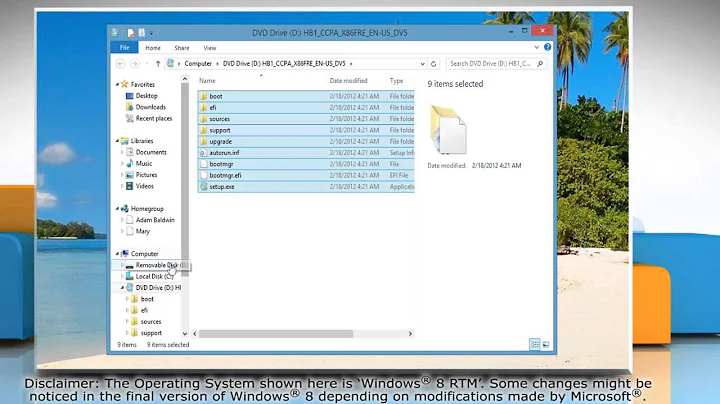Click the Homegroup icon in sidebar

[x=124, y=208]
